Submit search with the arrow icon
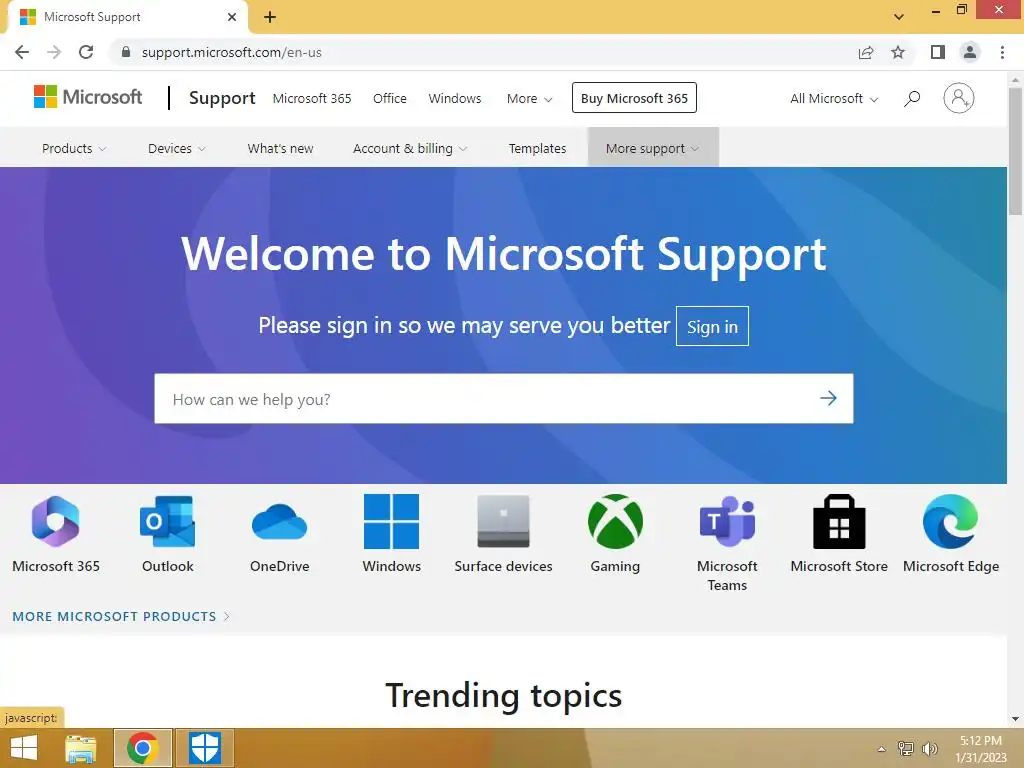 pos(828,398)
